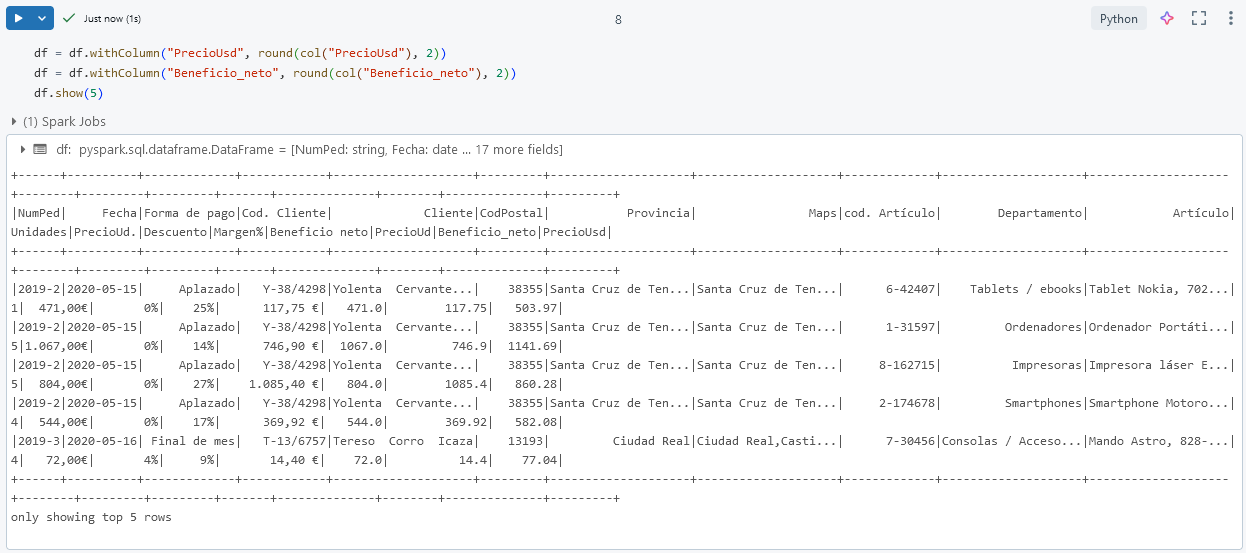Screen dimensions: 1246x553
Task: Click the Ciudad Real output row
Action: [x=620, y=441]
